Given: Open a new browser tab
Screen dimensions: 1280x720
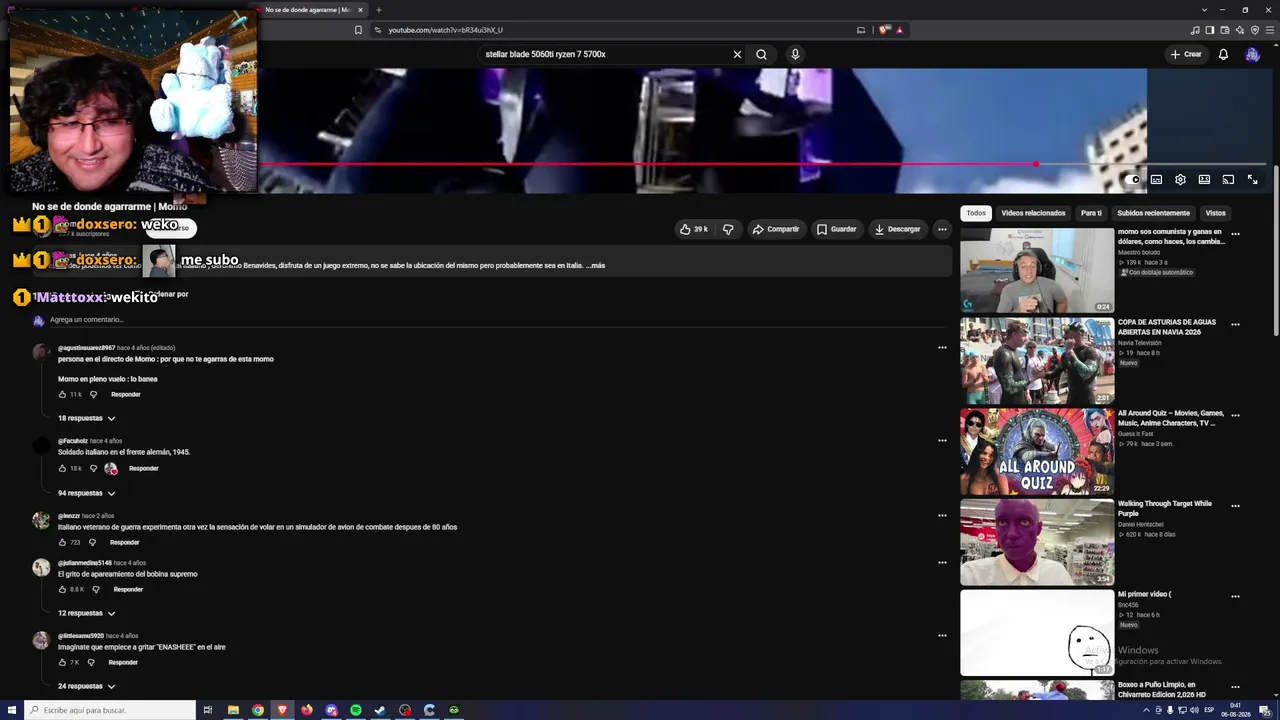Looking at the screenshot, I should point(378,10).
